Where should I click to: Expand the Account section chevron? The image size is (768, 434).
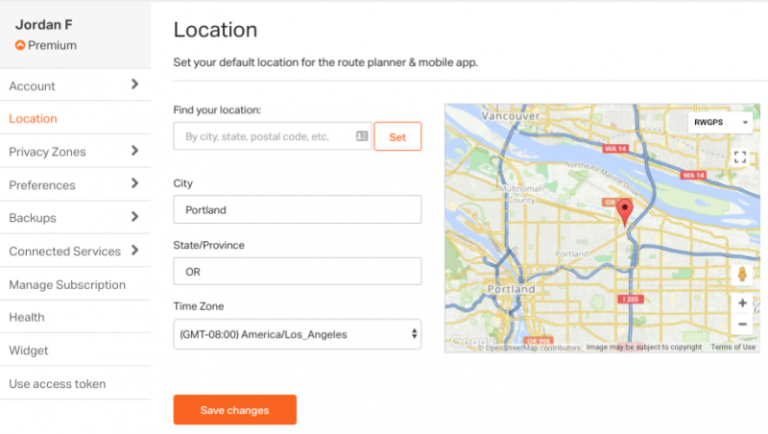click(135, 84)
